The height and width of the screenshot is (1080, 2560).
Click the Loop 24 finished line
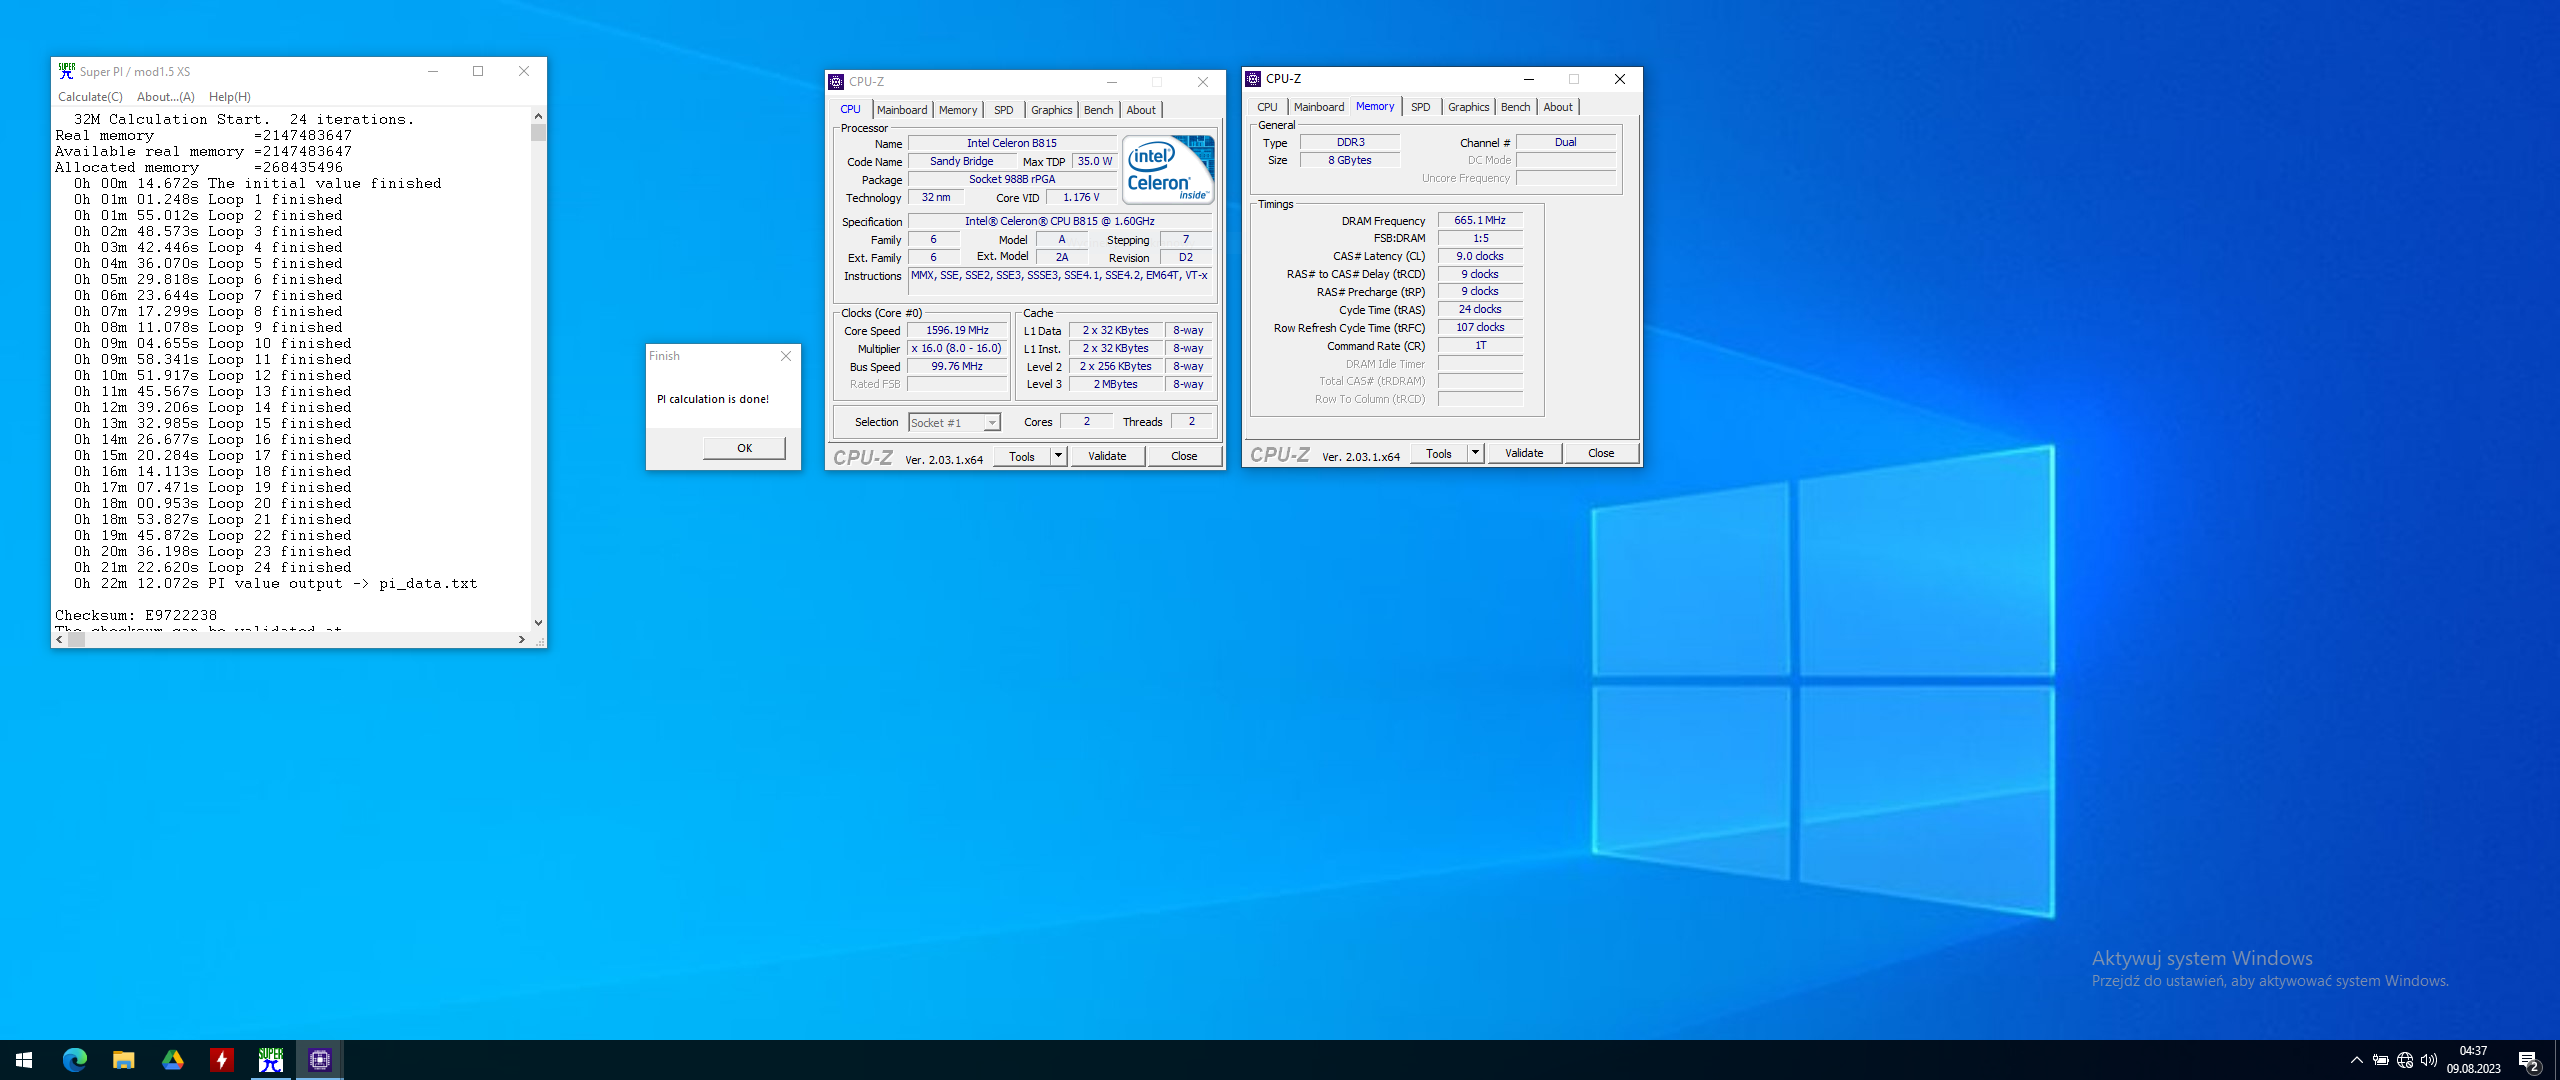coord(213,567)
